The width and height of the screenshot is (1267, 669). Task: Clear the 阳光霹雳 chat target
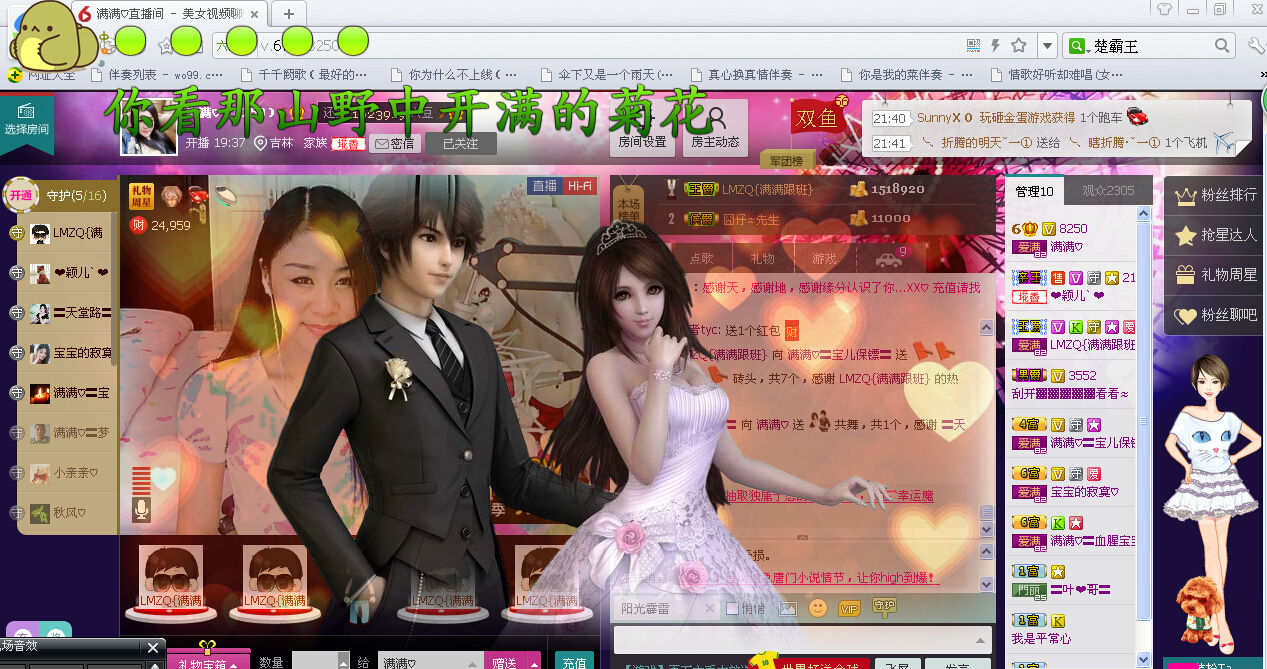pos(709,608)
